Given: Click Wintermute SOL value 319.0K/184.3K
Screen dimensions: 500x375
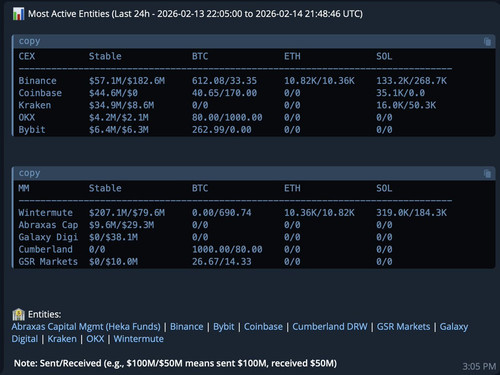Looking at the screenshot, I should tap(412, 213).
